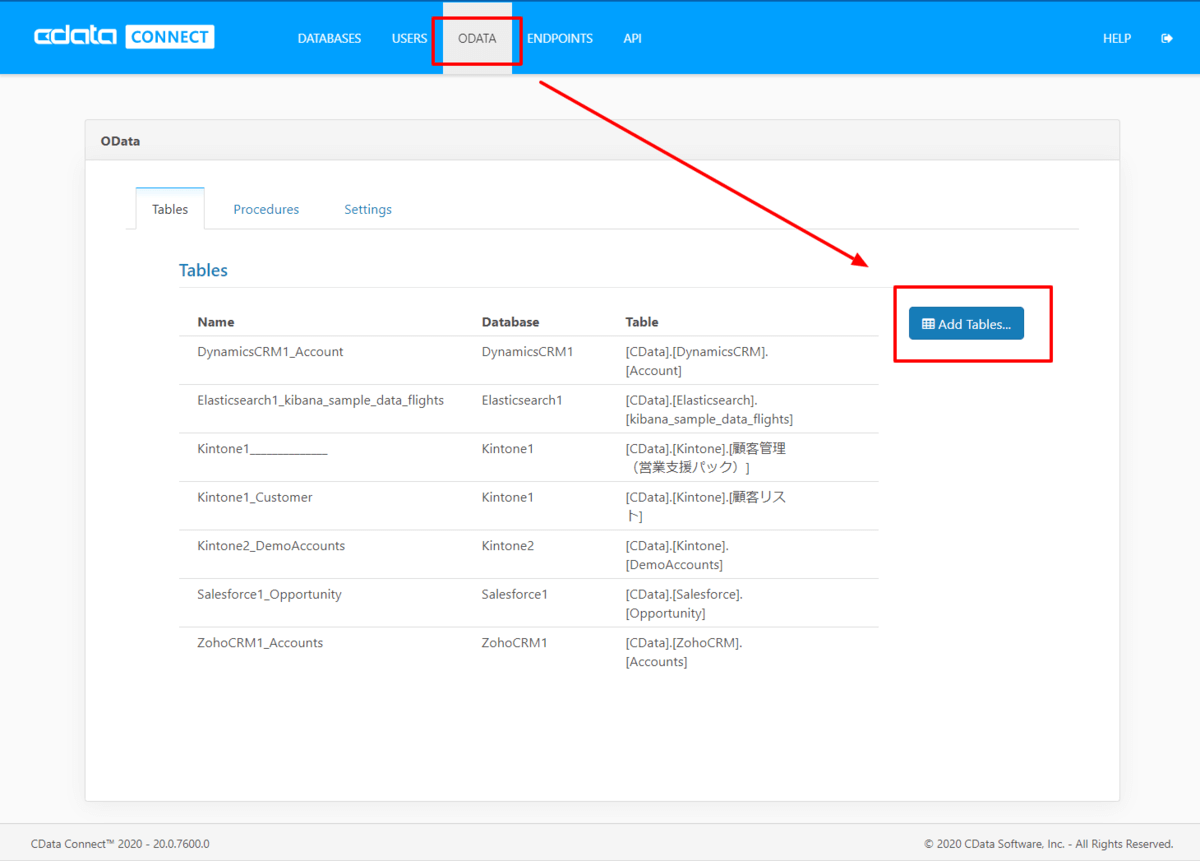The image size is (1200, 861).
Task: Switch to the Tables tab
Action: point(170,209)
